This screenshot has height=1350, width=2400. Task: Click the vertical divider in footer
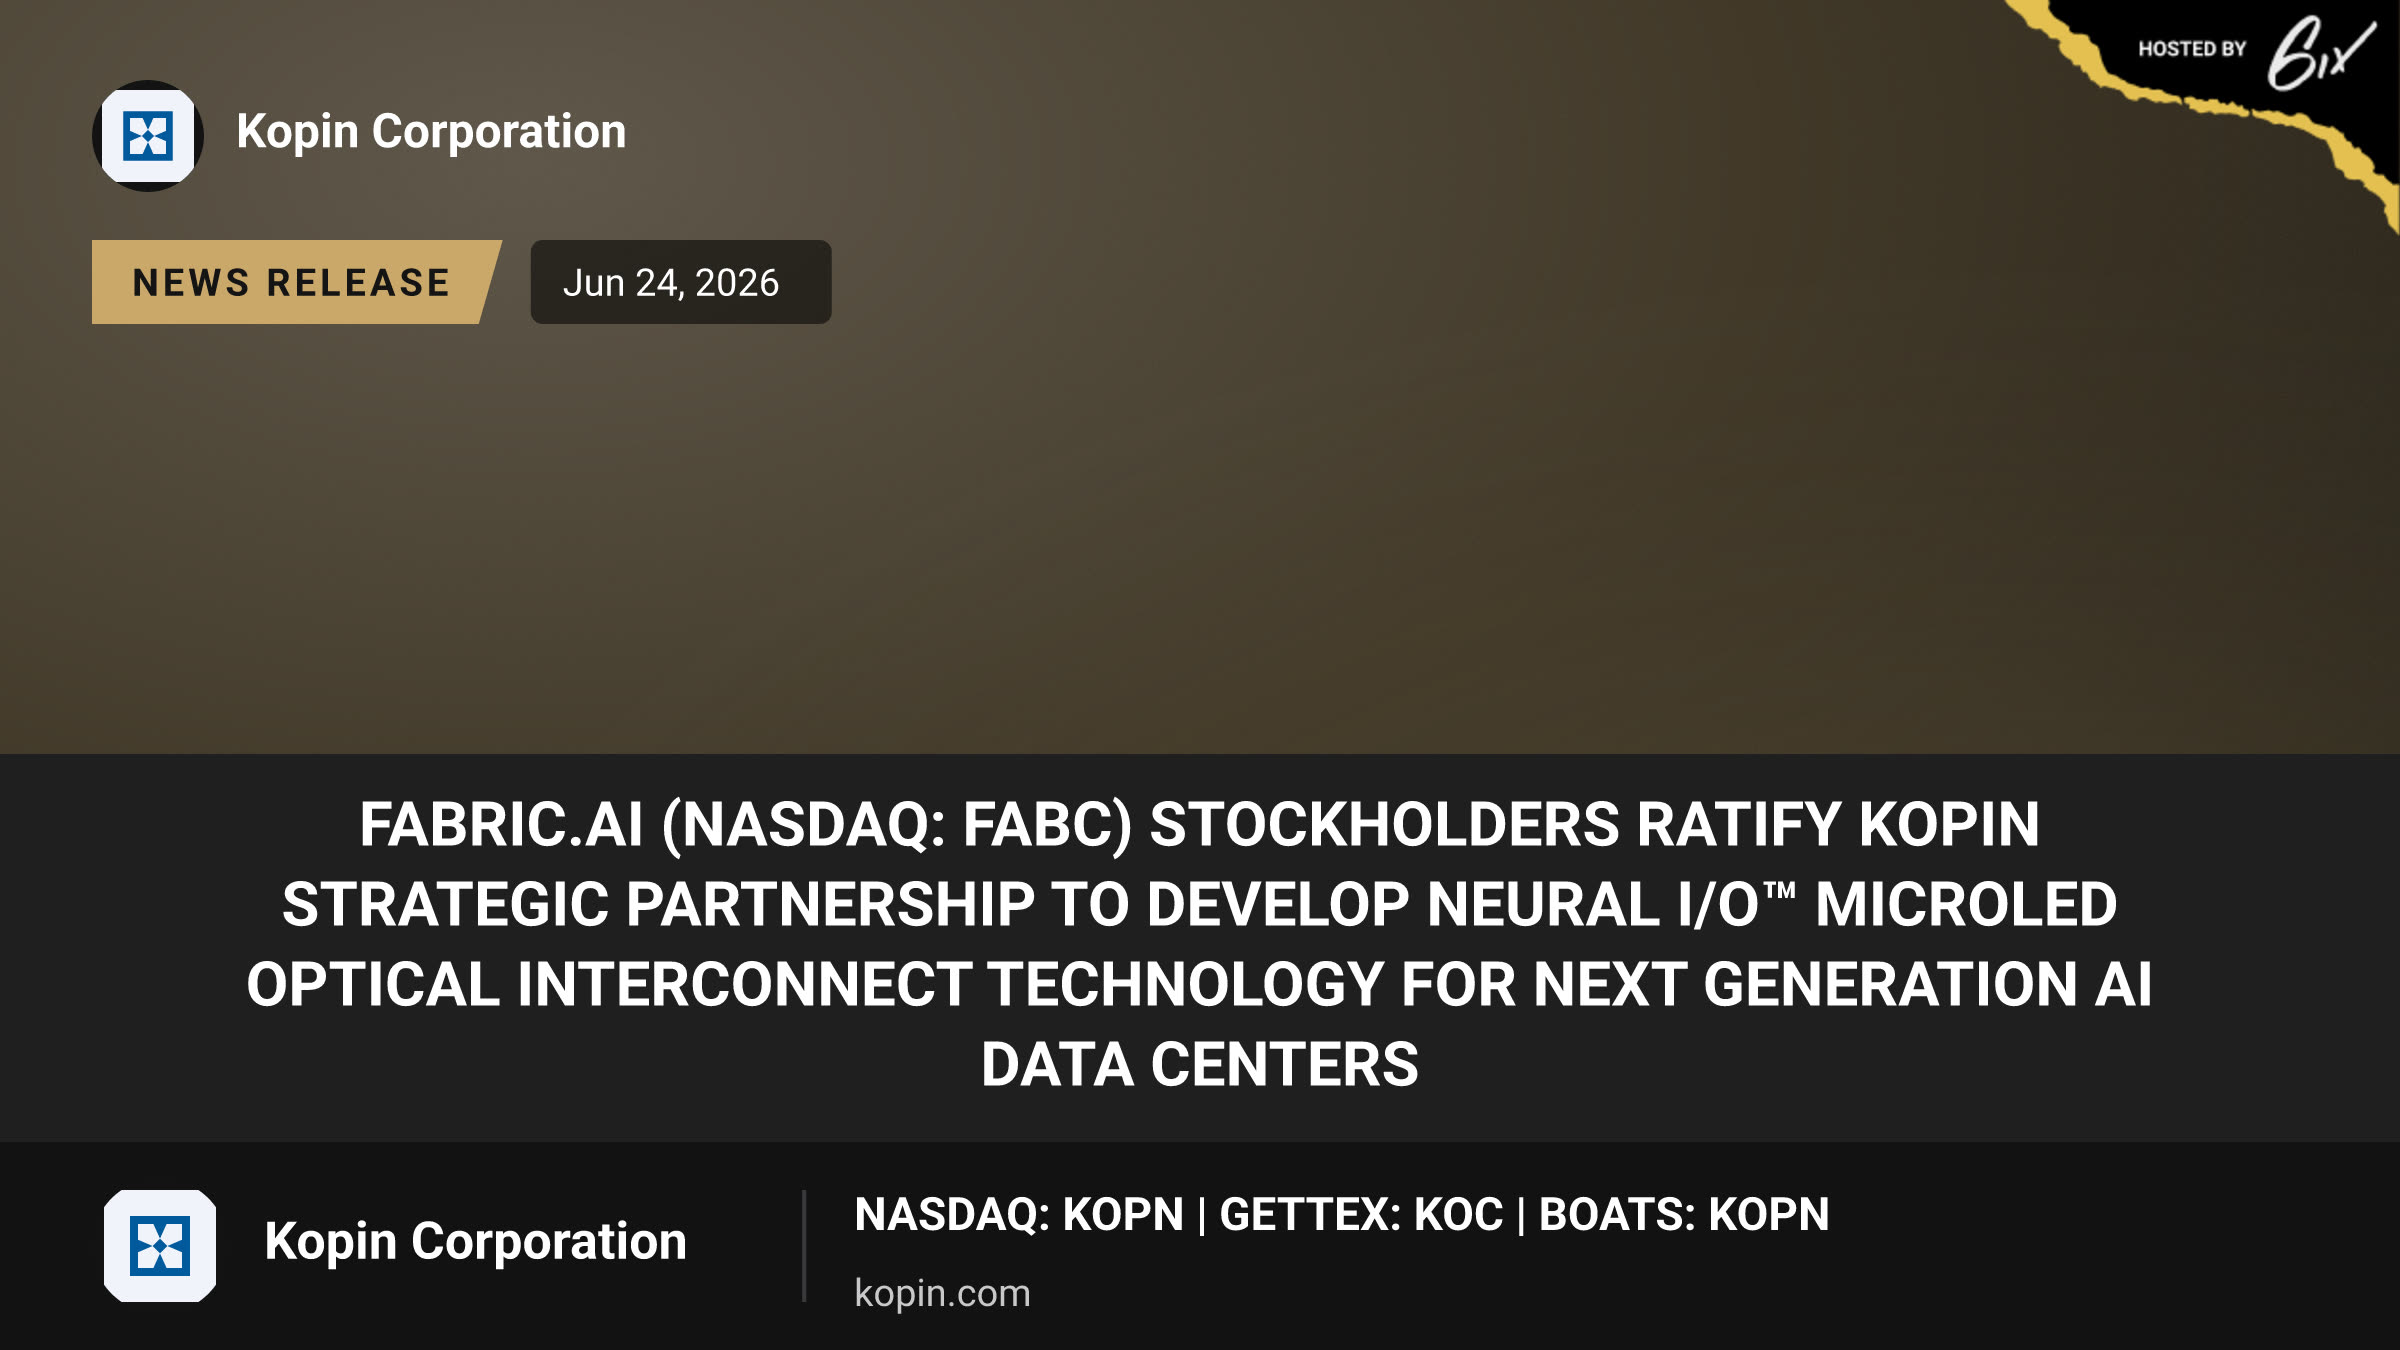(804, 1246)
